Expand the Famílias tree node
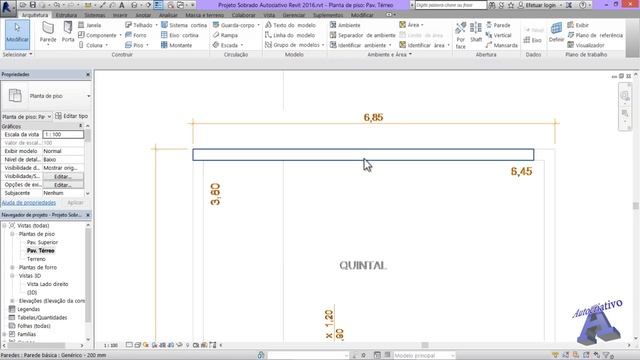The height and width of the screenshot is (360, 640). (4, 334)
